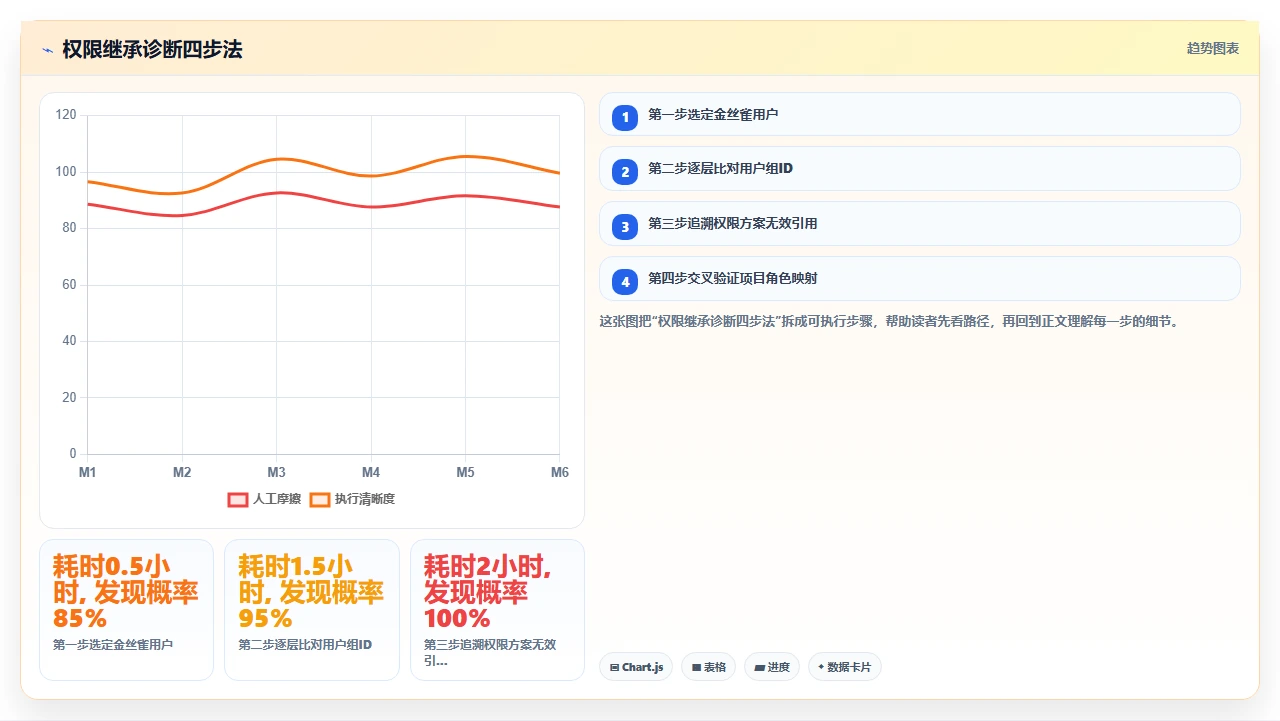Click the M5 axis label
Image resolution: width=1280 pixels, height=721 pixels.
465,472
